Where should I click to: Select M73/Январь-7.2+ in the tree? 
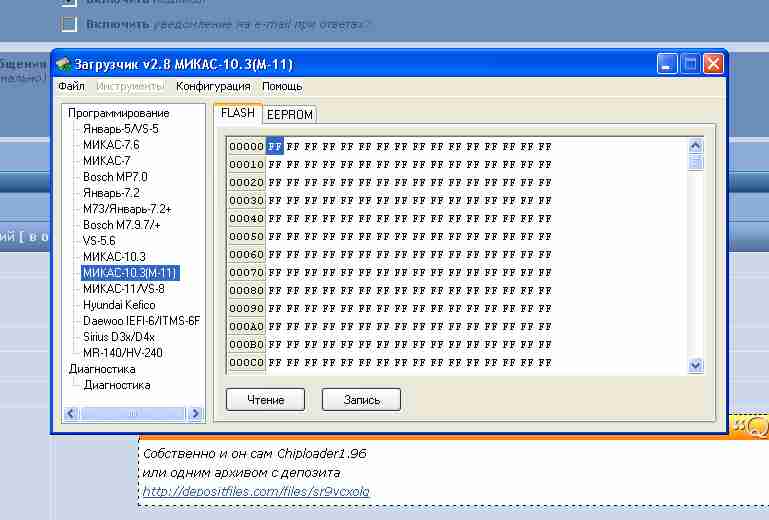pyautogui.click(x=127, y=209)
